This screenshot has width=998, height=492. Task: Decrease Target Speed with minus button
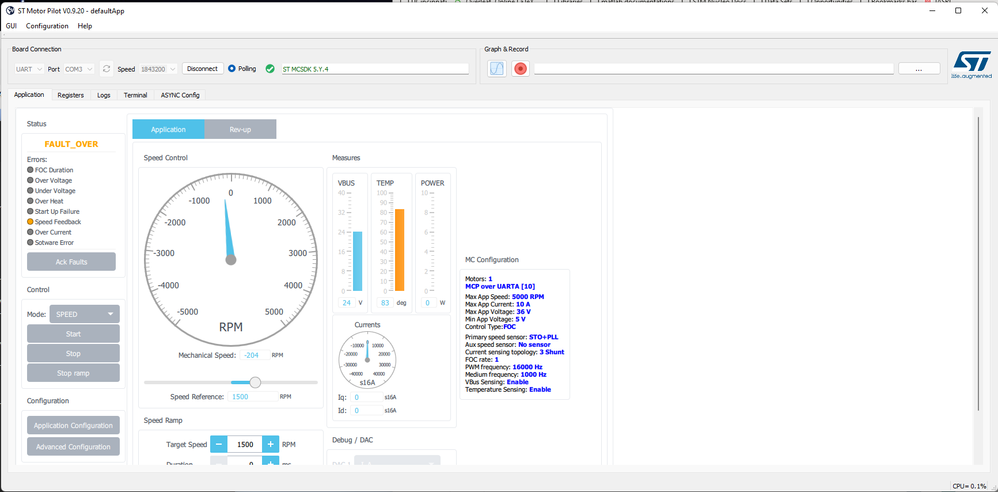pos(218,444)
